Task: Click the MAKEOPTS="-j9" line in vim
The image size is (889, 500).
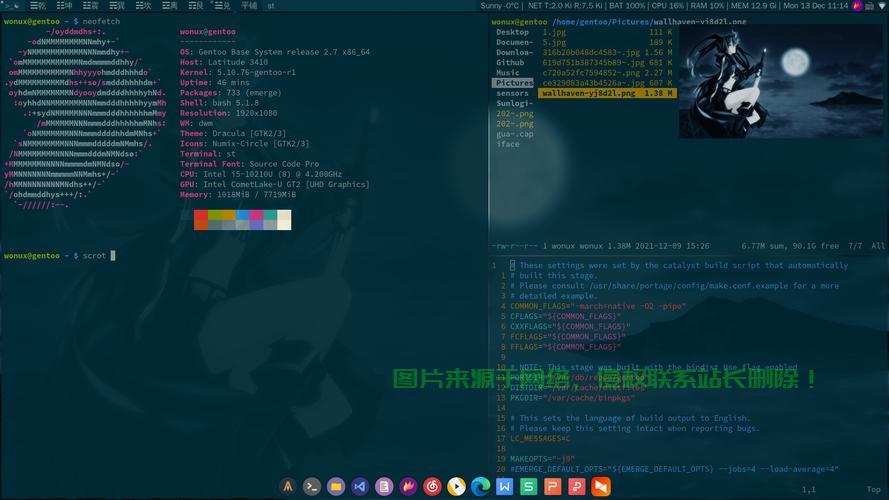Action: [542, 459]
